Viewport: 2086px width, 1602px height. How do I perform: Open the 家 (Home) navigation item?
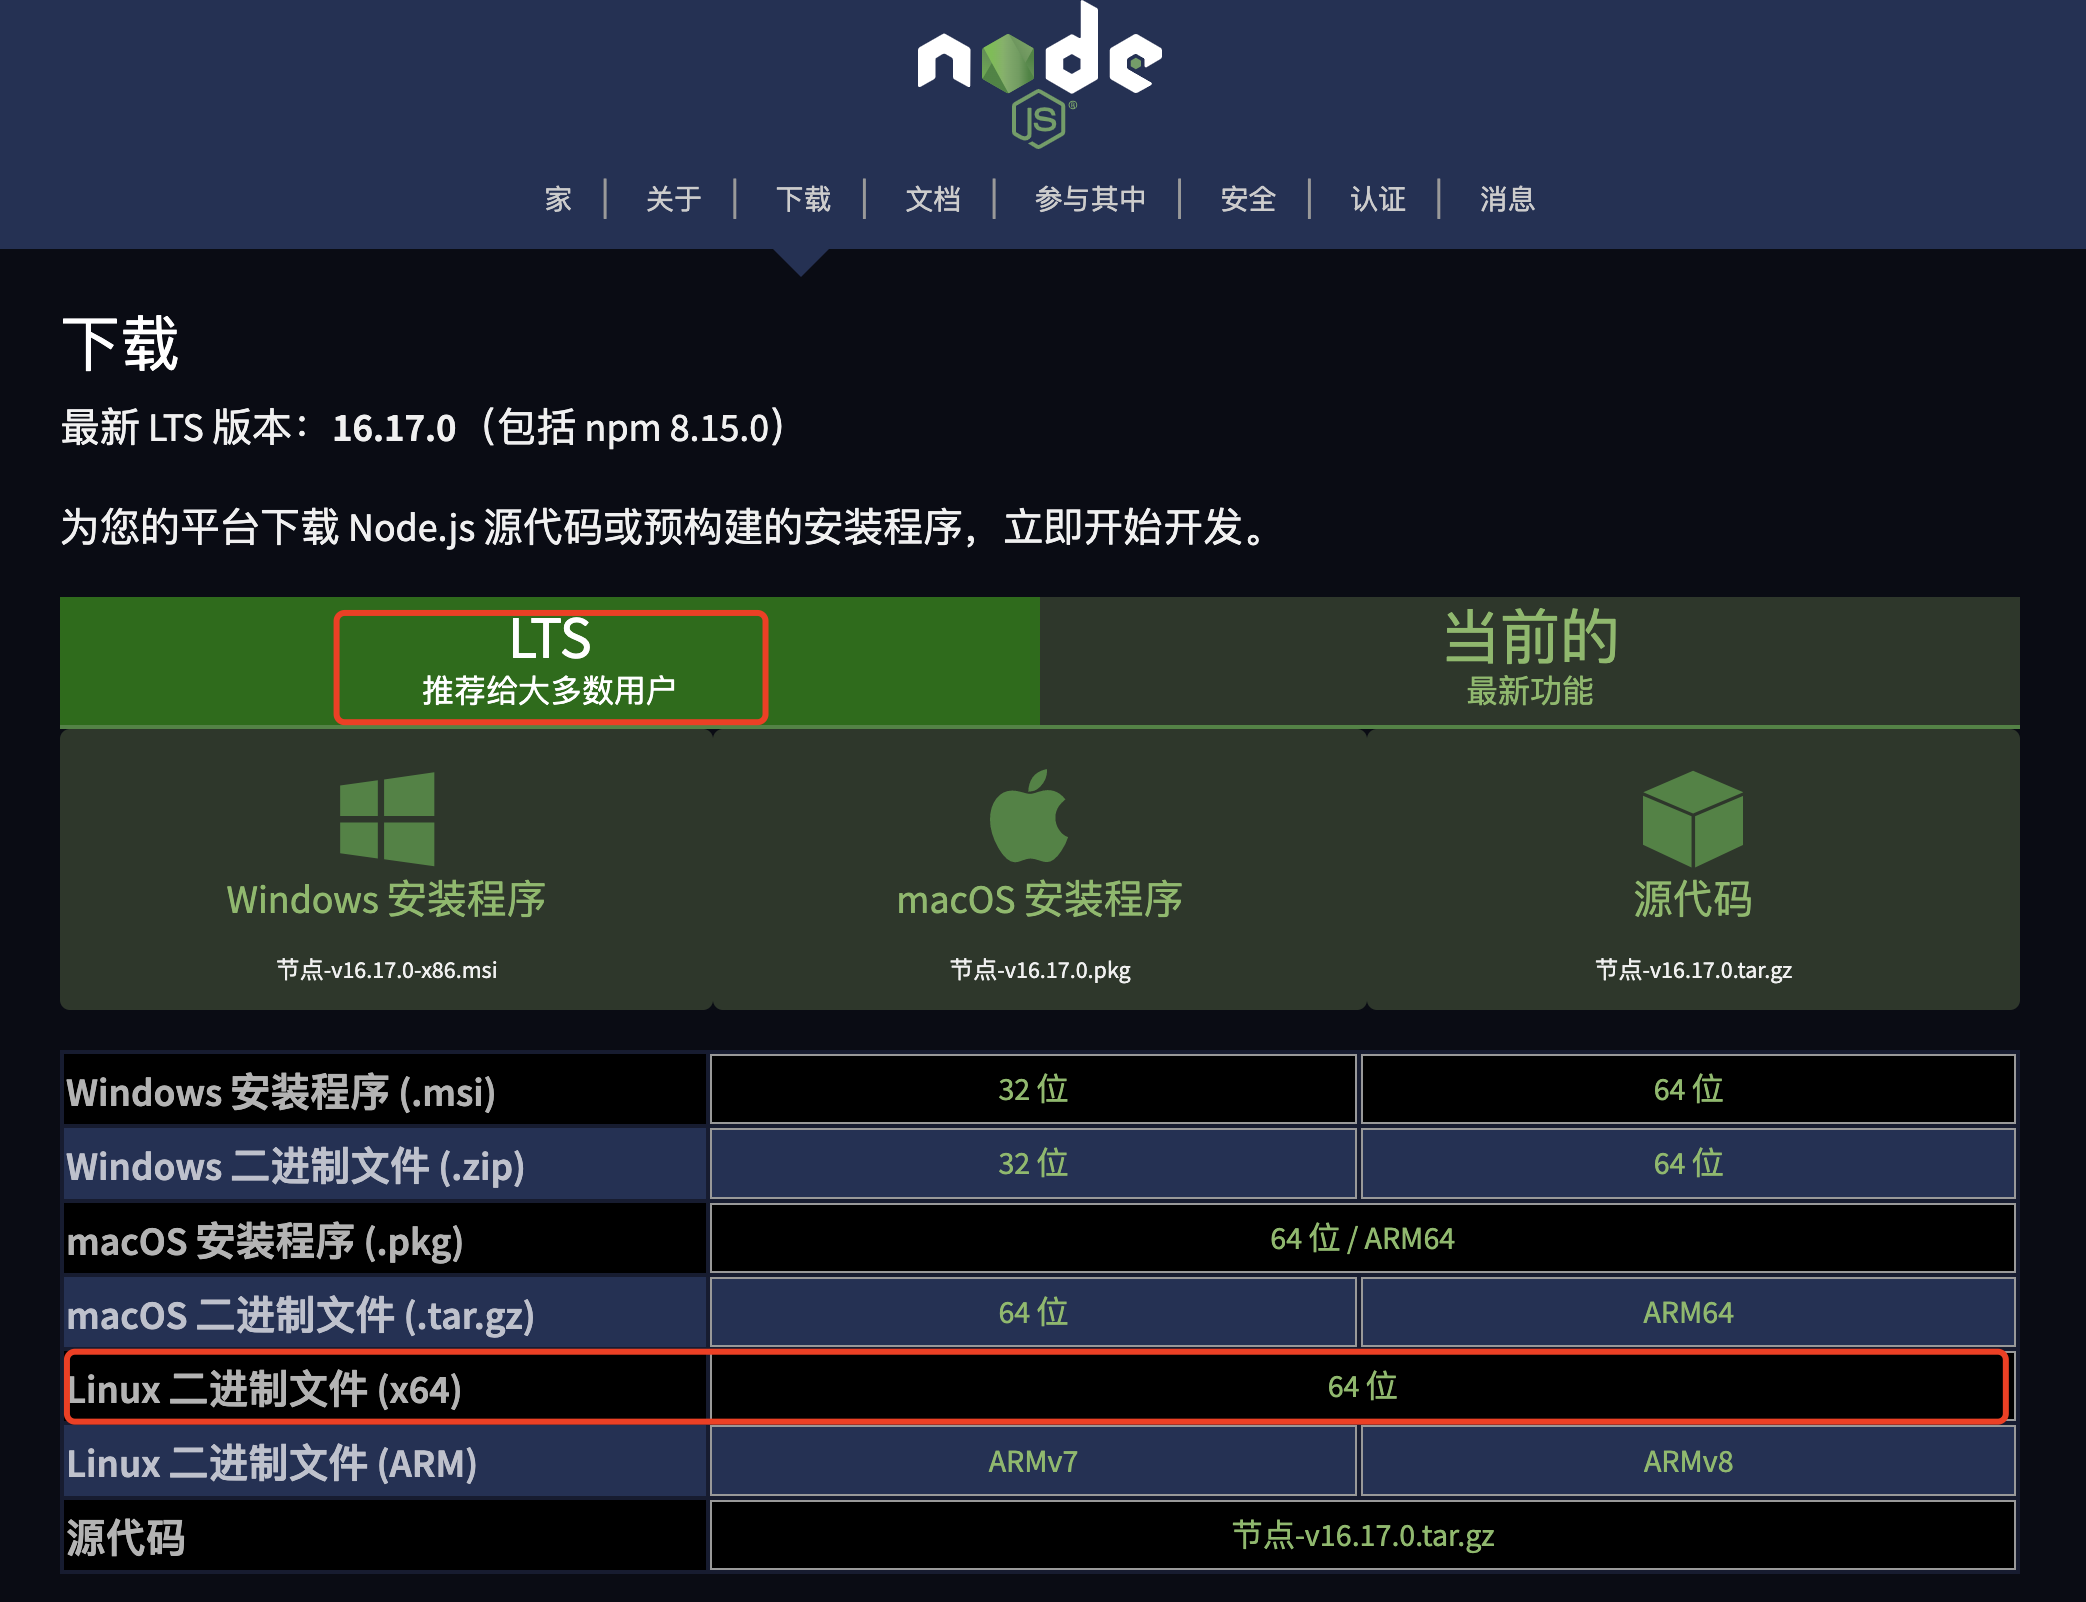(558, 199)
